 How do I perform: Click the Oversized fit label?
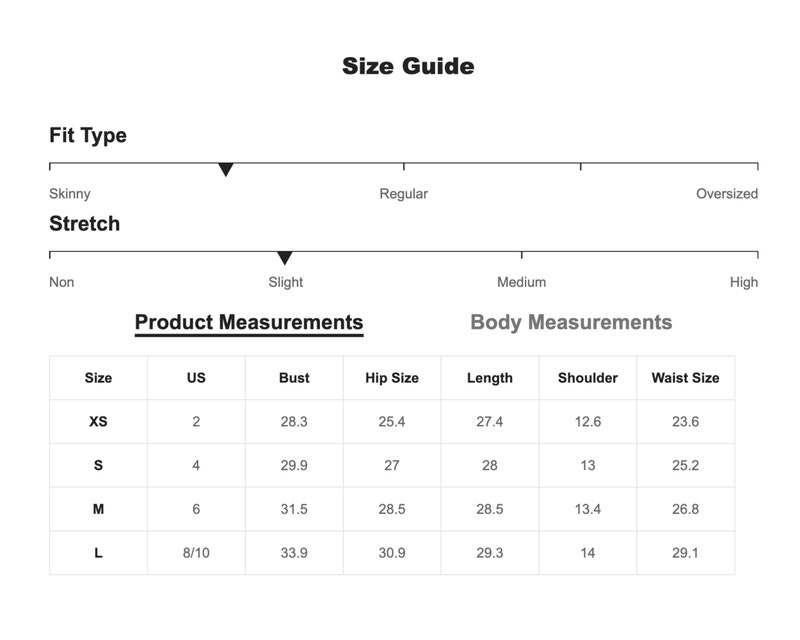coord(727,194)
